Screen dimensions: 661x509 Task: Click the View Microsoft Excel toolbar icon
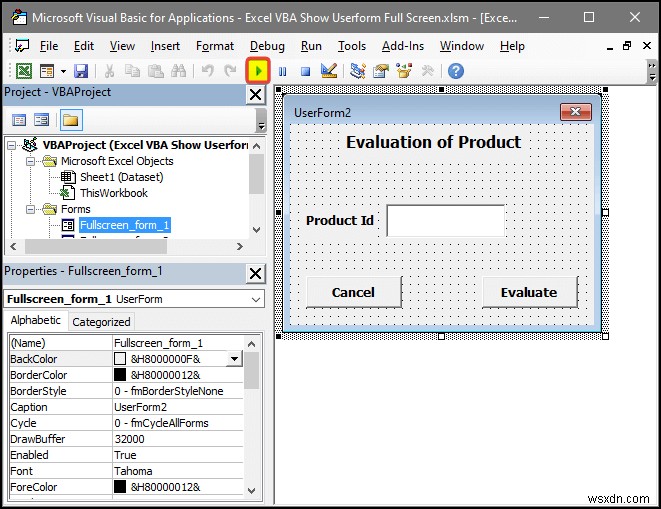coord(24,71)
